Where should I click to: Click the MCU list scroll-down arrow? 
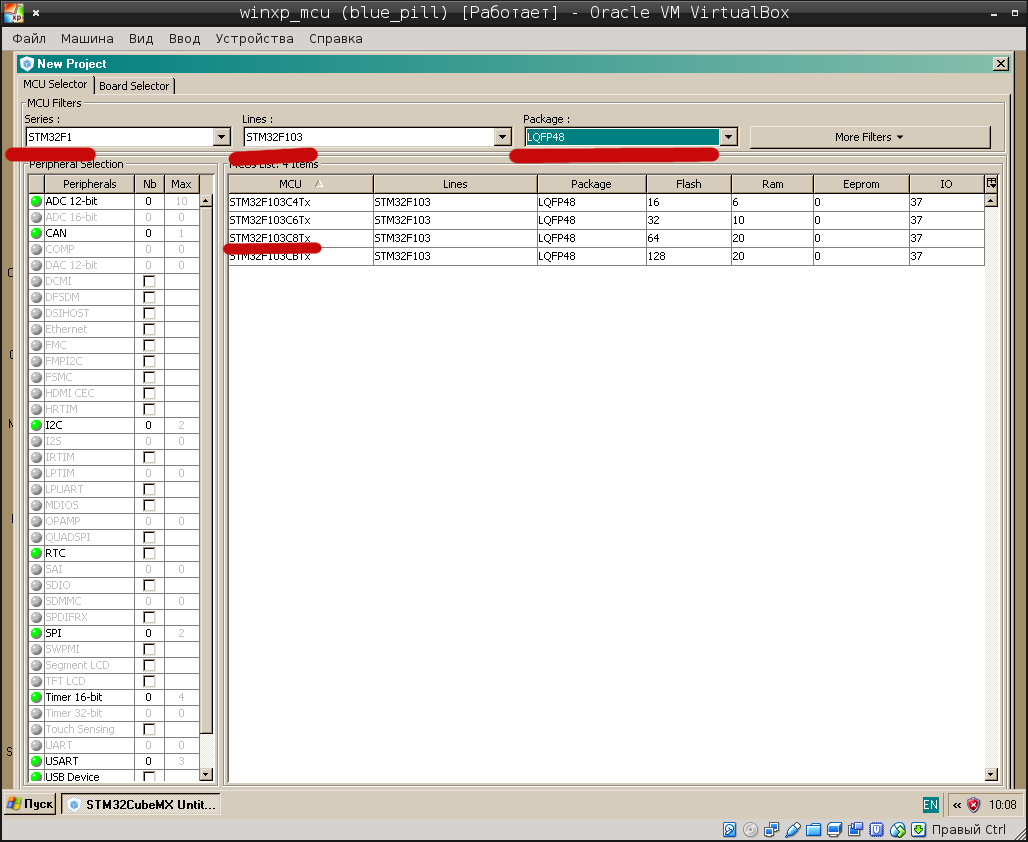[991, 775]
